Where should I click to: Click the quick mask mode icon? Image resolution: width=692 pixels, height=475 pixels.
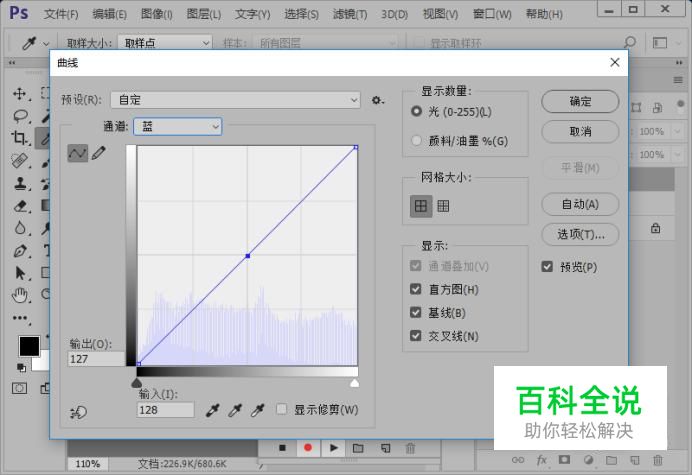19,388
